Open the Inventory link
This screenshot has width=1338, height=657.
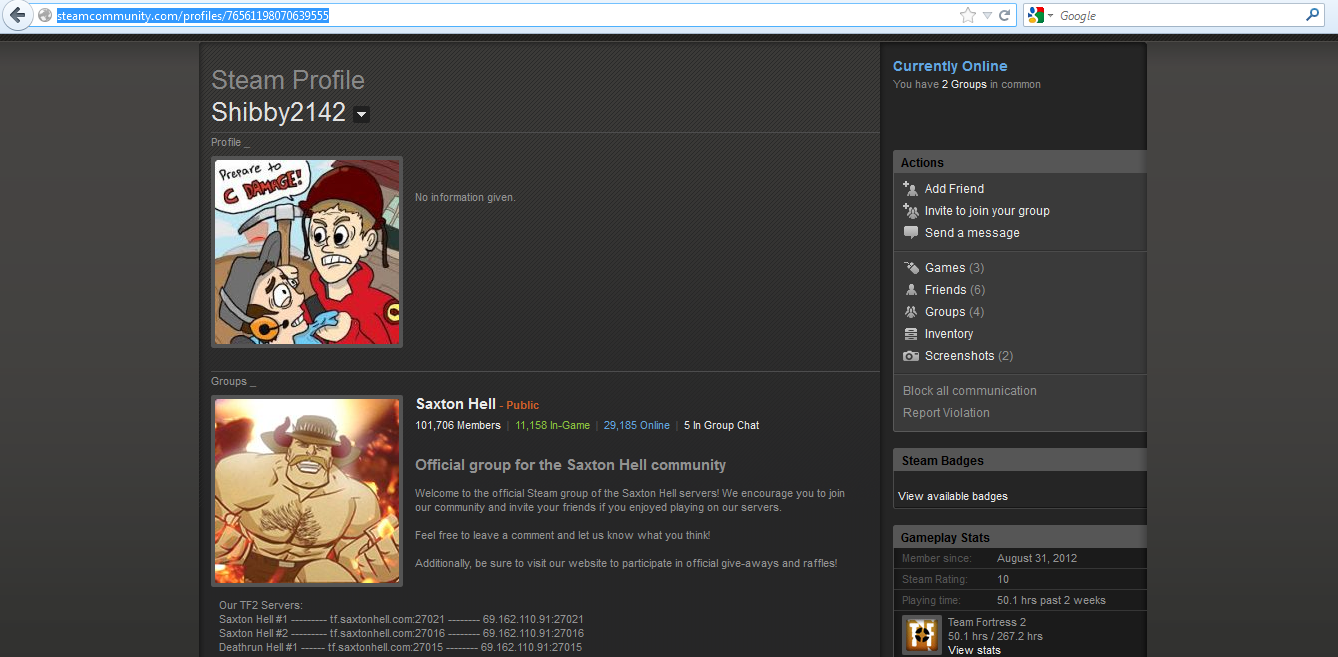pyautogui.click(x=949, y=334)
